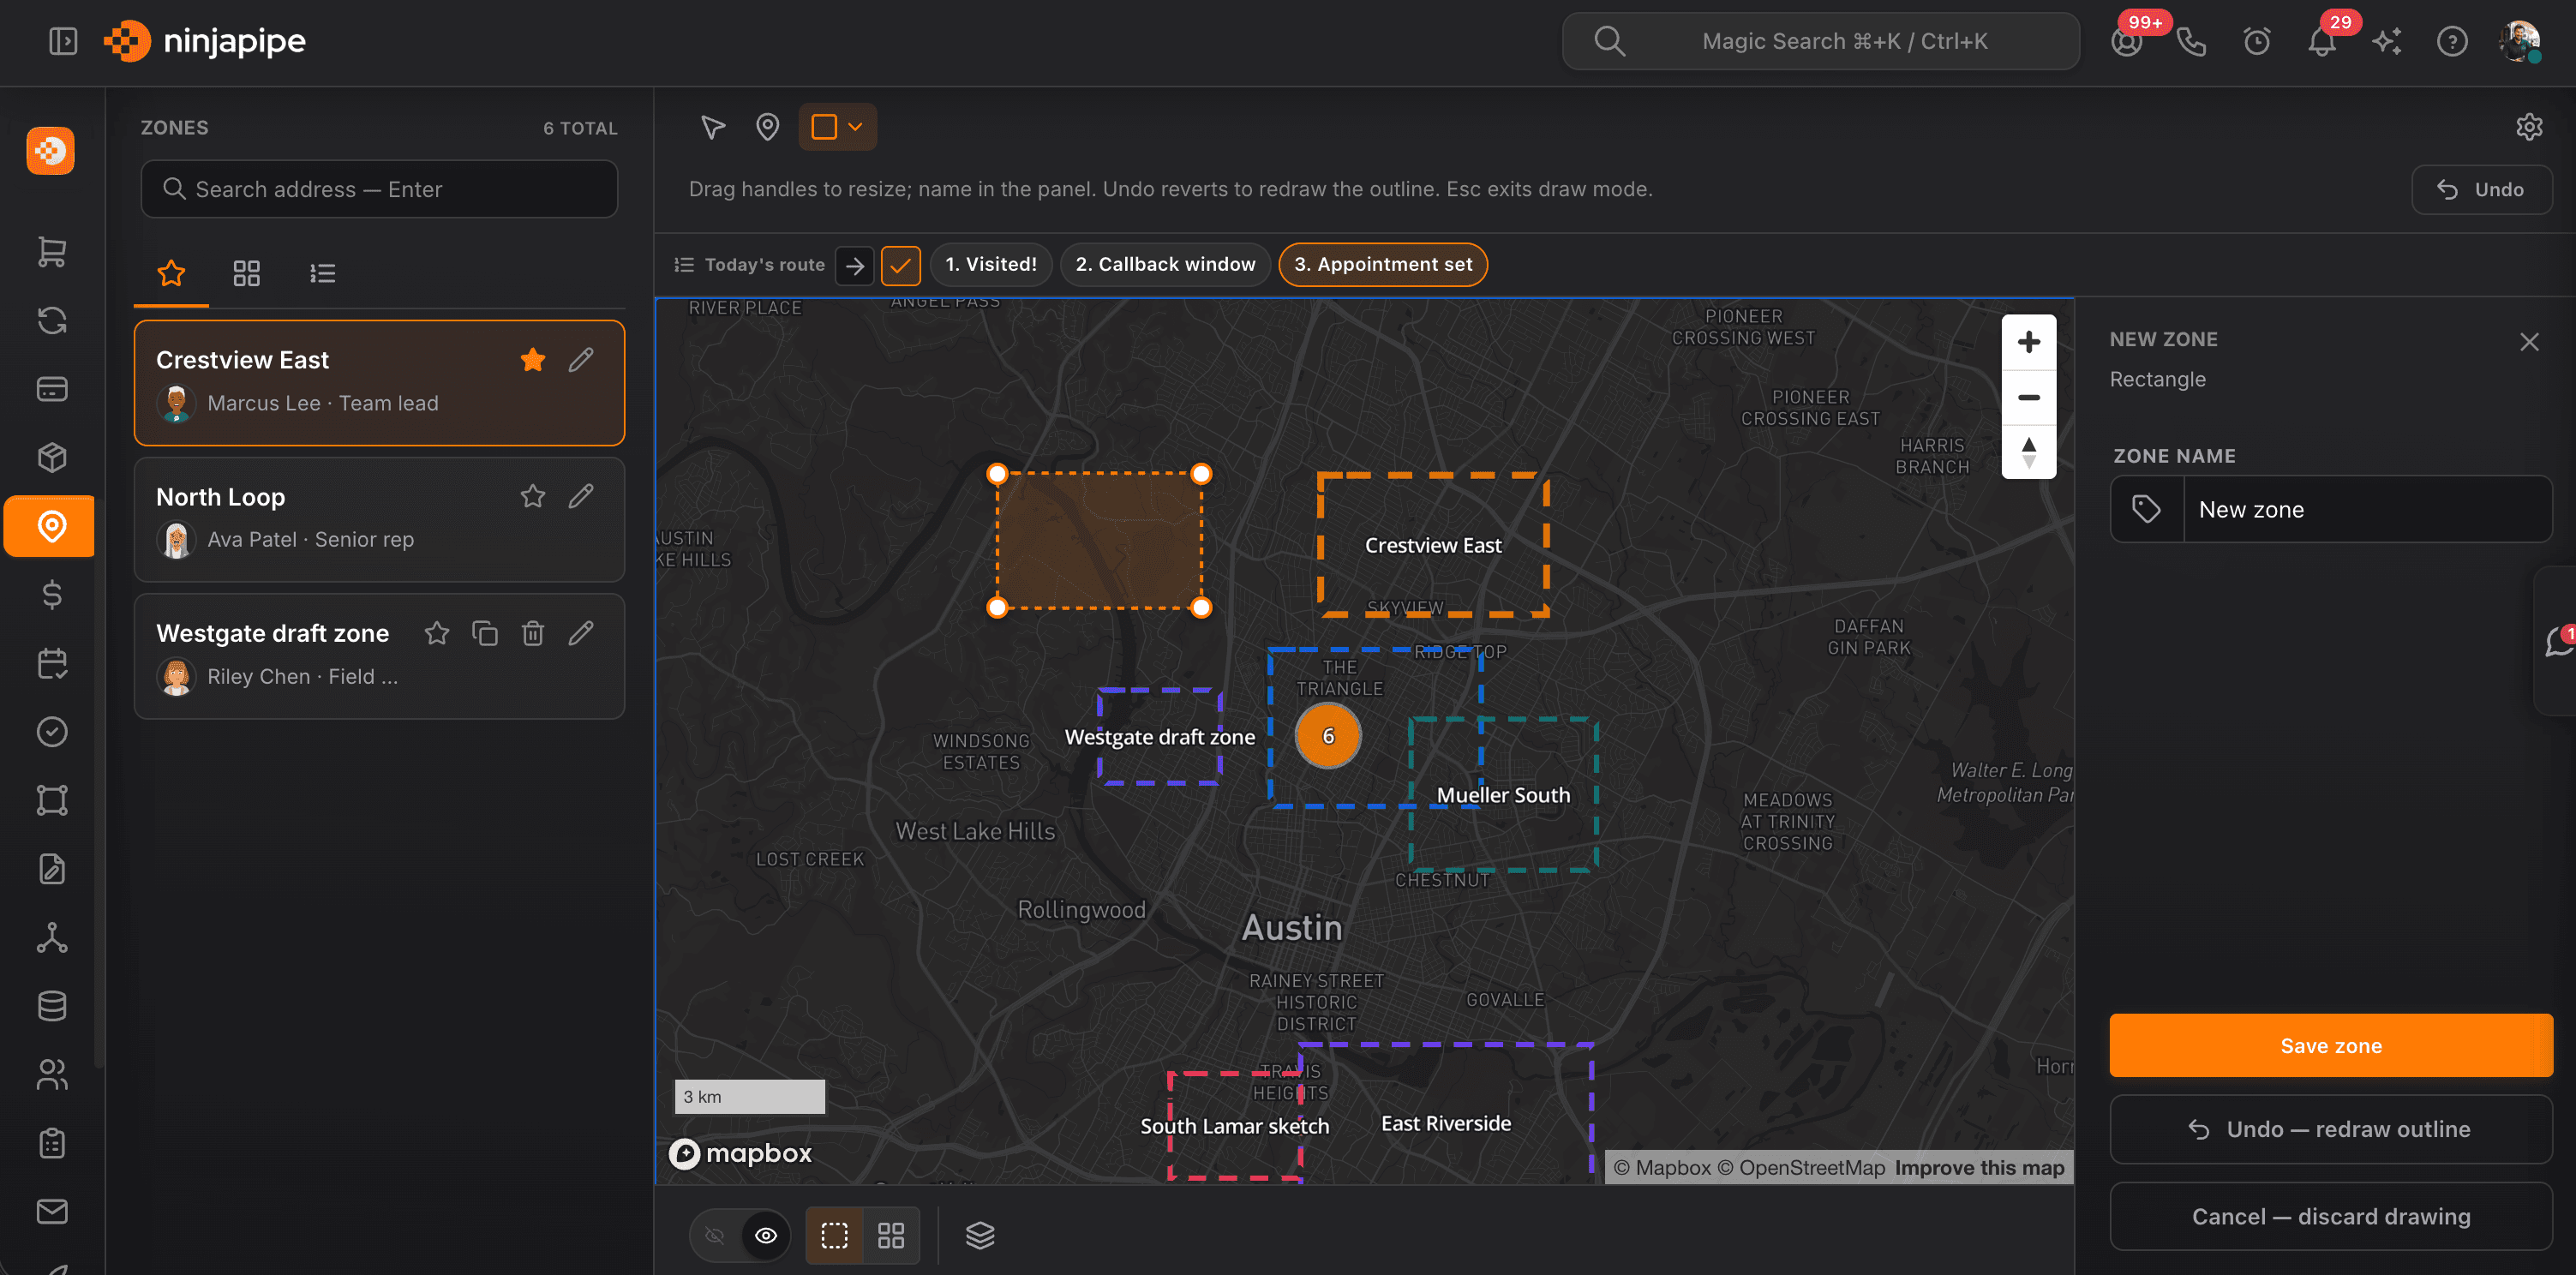This screenshot has height=1275, width=2576.
Task: Toggle the route checkmark box
Action: point(900,265)
